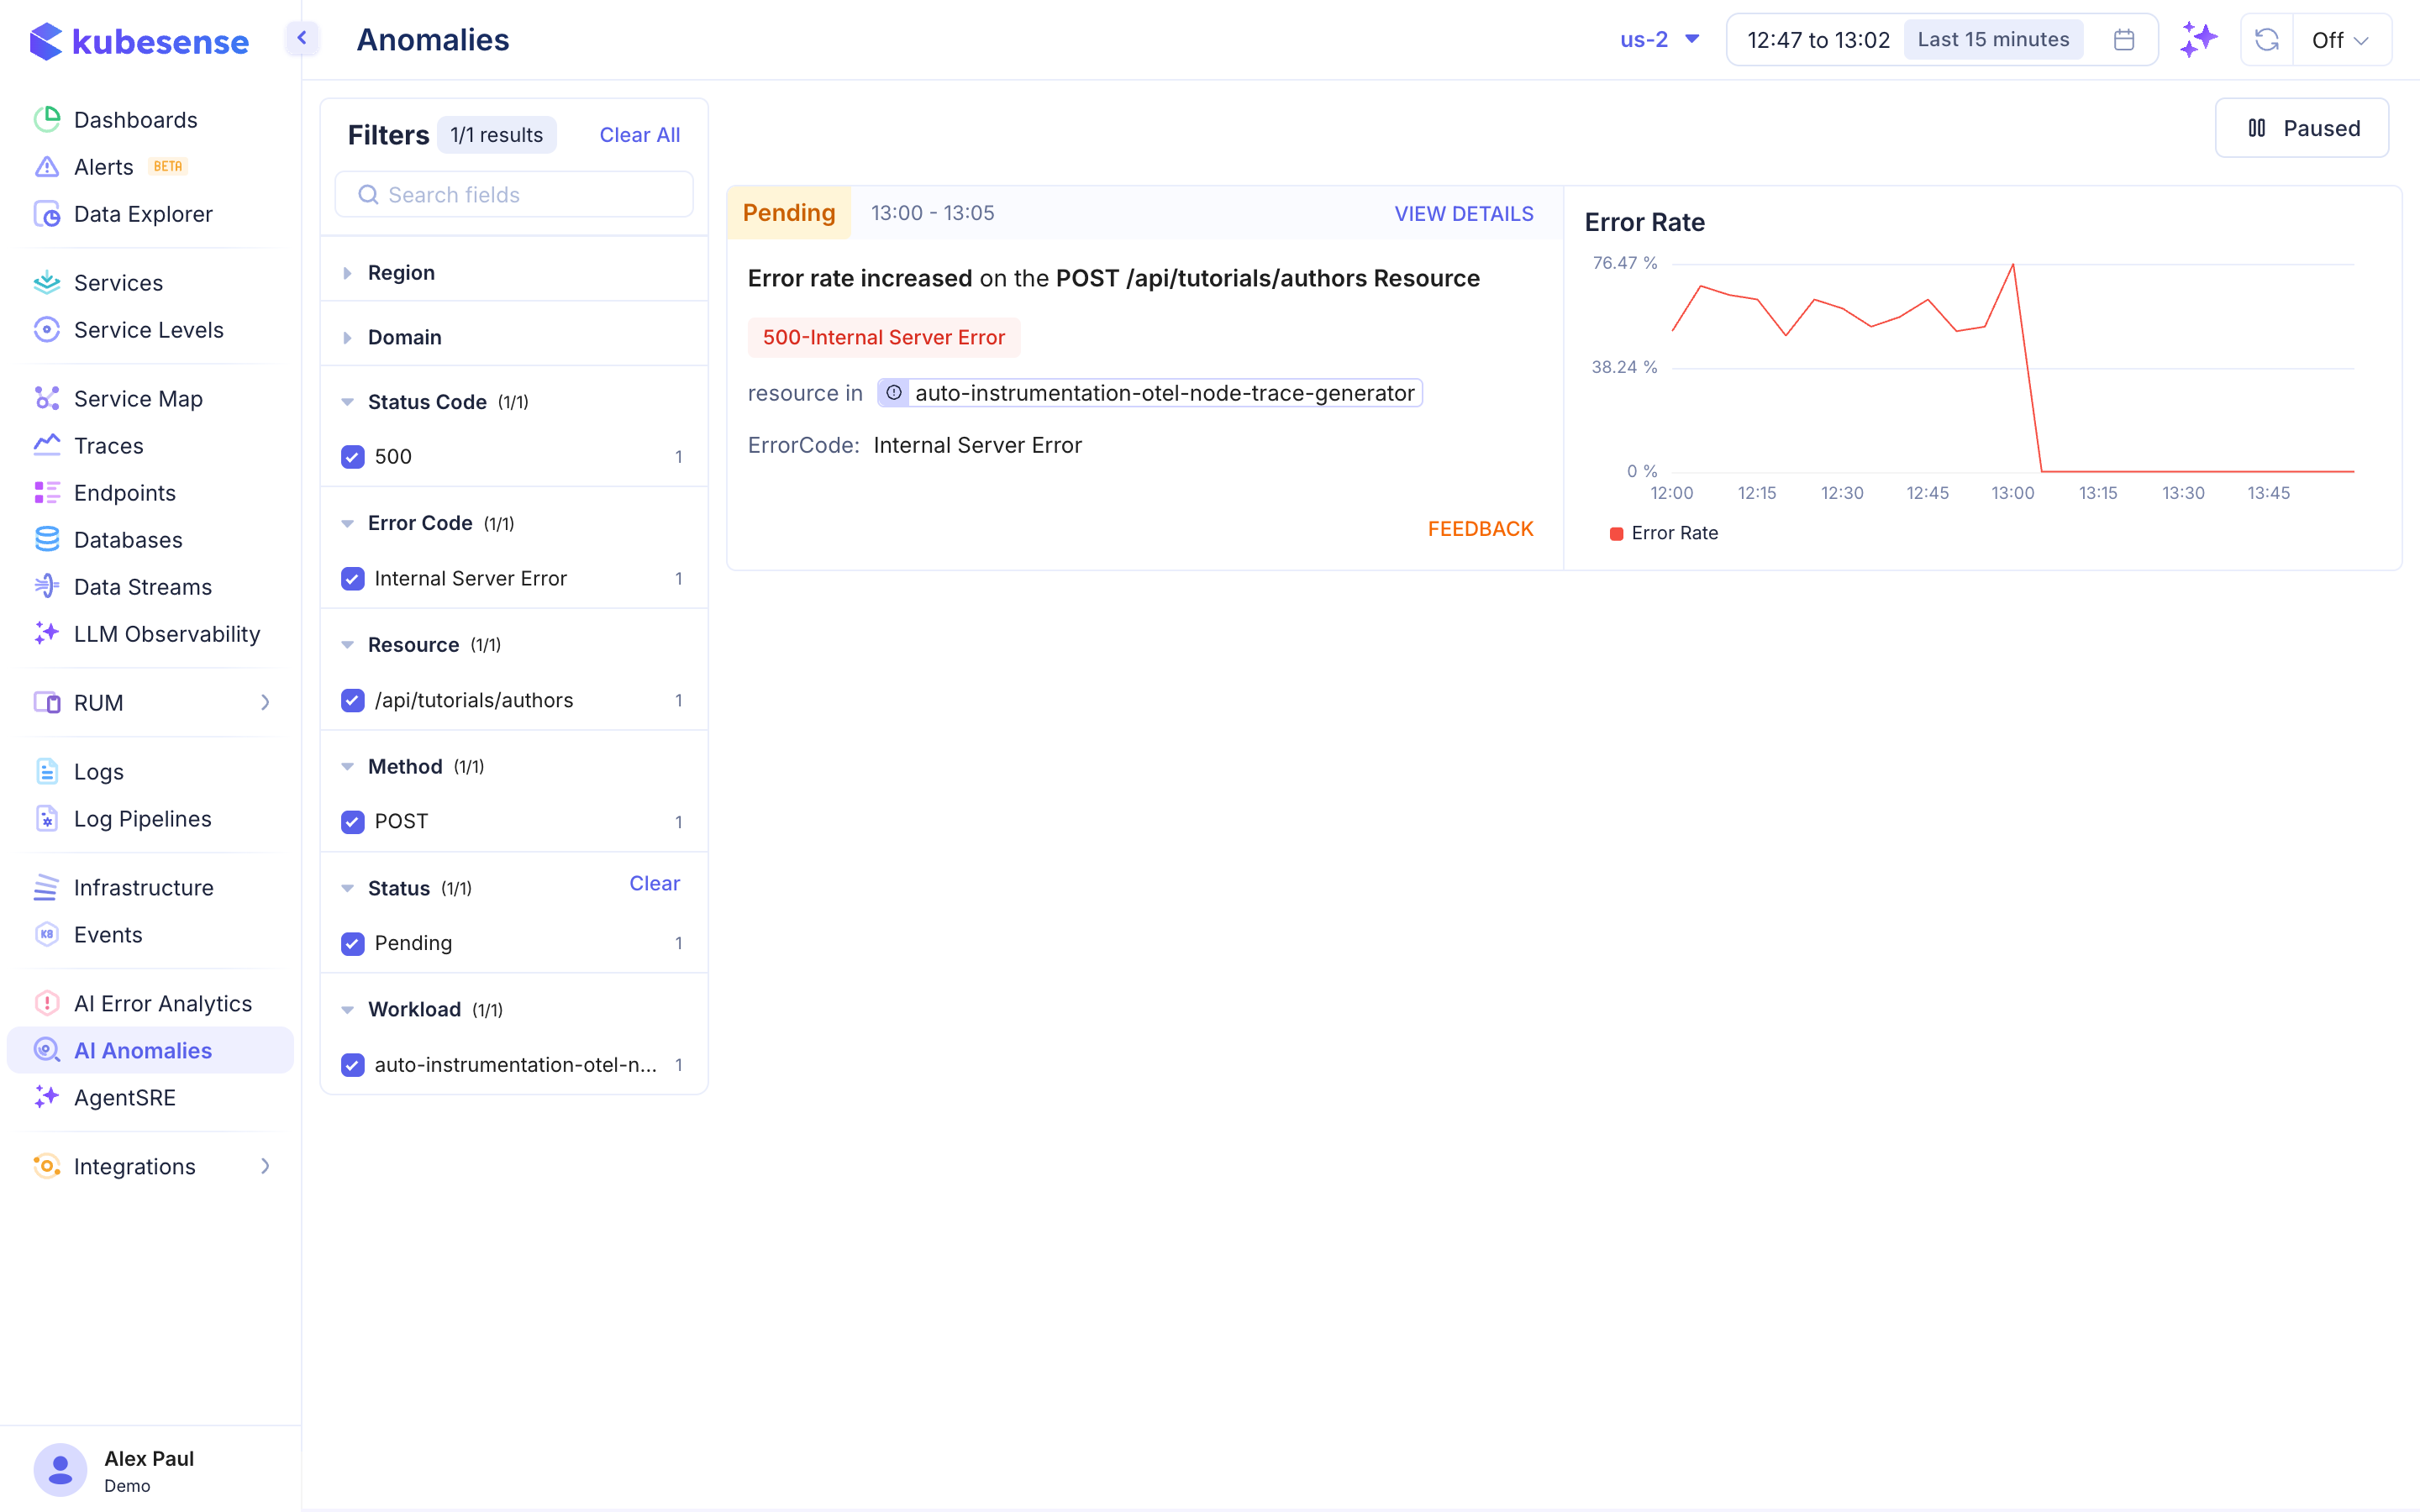
Task: Click the Databases icon in sidebar
Action: tap(47, 540)
